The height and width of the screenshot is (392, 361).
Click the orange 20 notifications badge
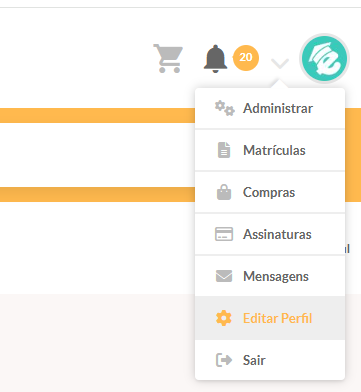[x=246, y=58]
